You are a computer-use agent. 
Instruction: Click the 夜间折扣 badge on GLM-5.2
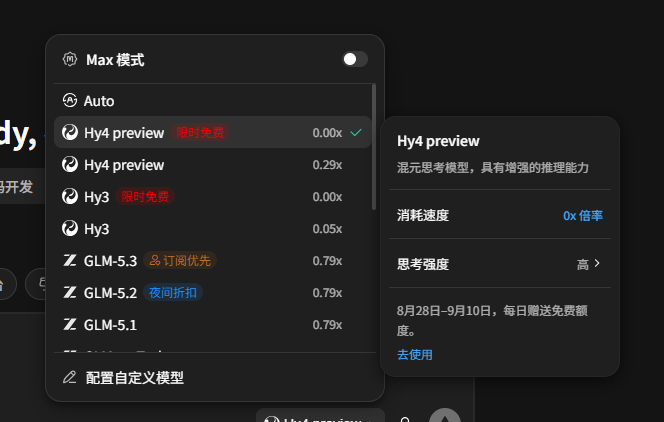(x=173, y=292)
